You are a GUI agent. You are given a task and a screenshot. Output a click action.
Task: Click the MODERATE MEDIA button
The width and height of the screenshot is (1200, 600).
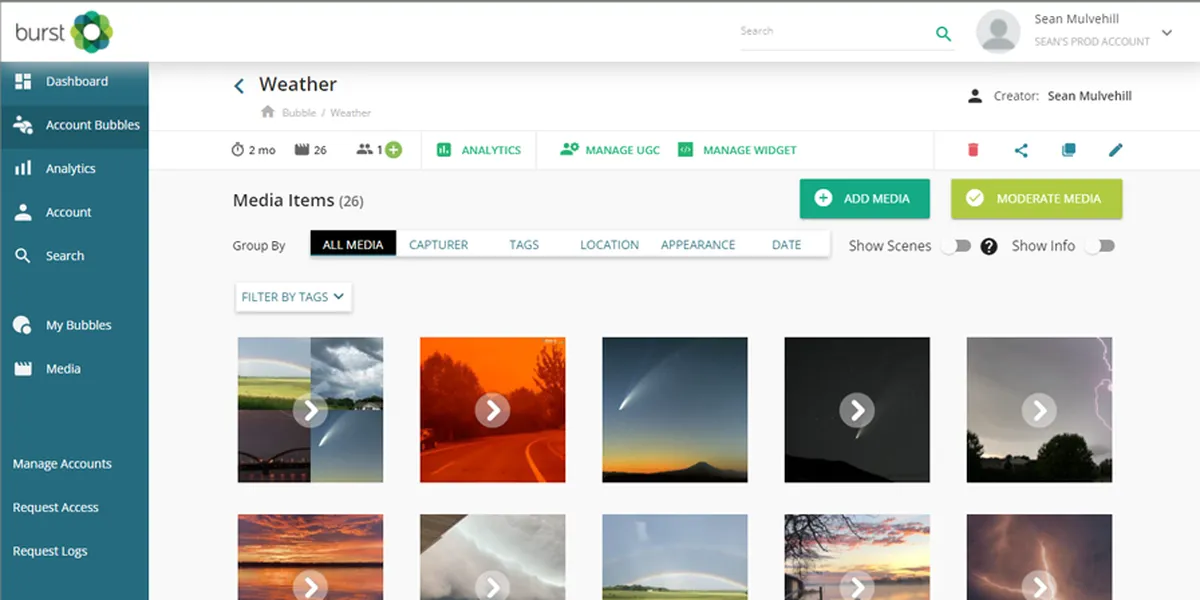coord(1036,198)
